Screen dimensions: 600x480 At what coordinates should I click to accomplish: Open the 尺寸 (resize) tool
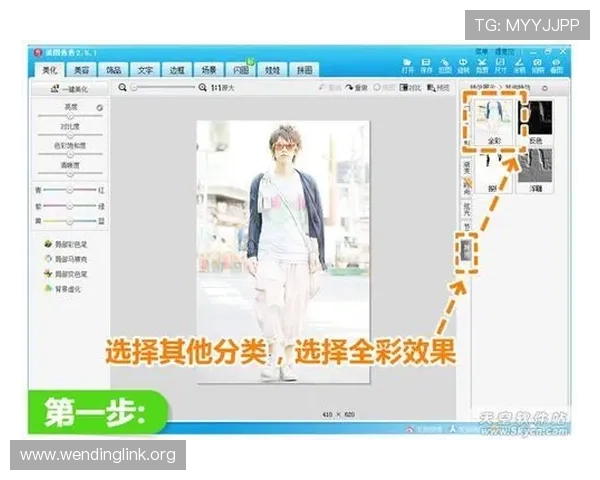501,66
